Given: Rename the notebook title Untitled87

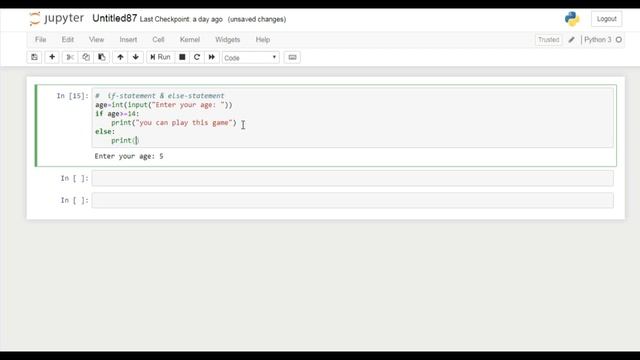Looking at the screenshot, I should click(x=114, y=18).
